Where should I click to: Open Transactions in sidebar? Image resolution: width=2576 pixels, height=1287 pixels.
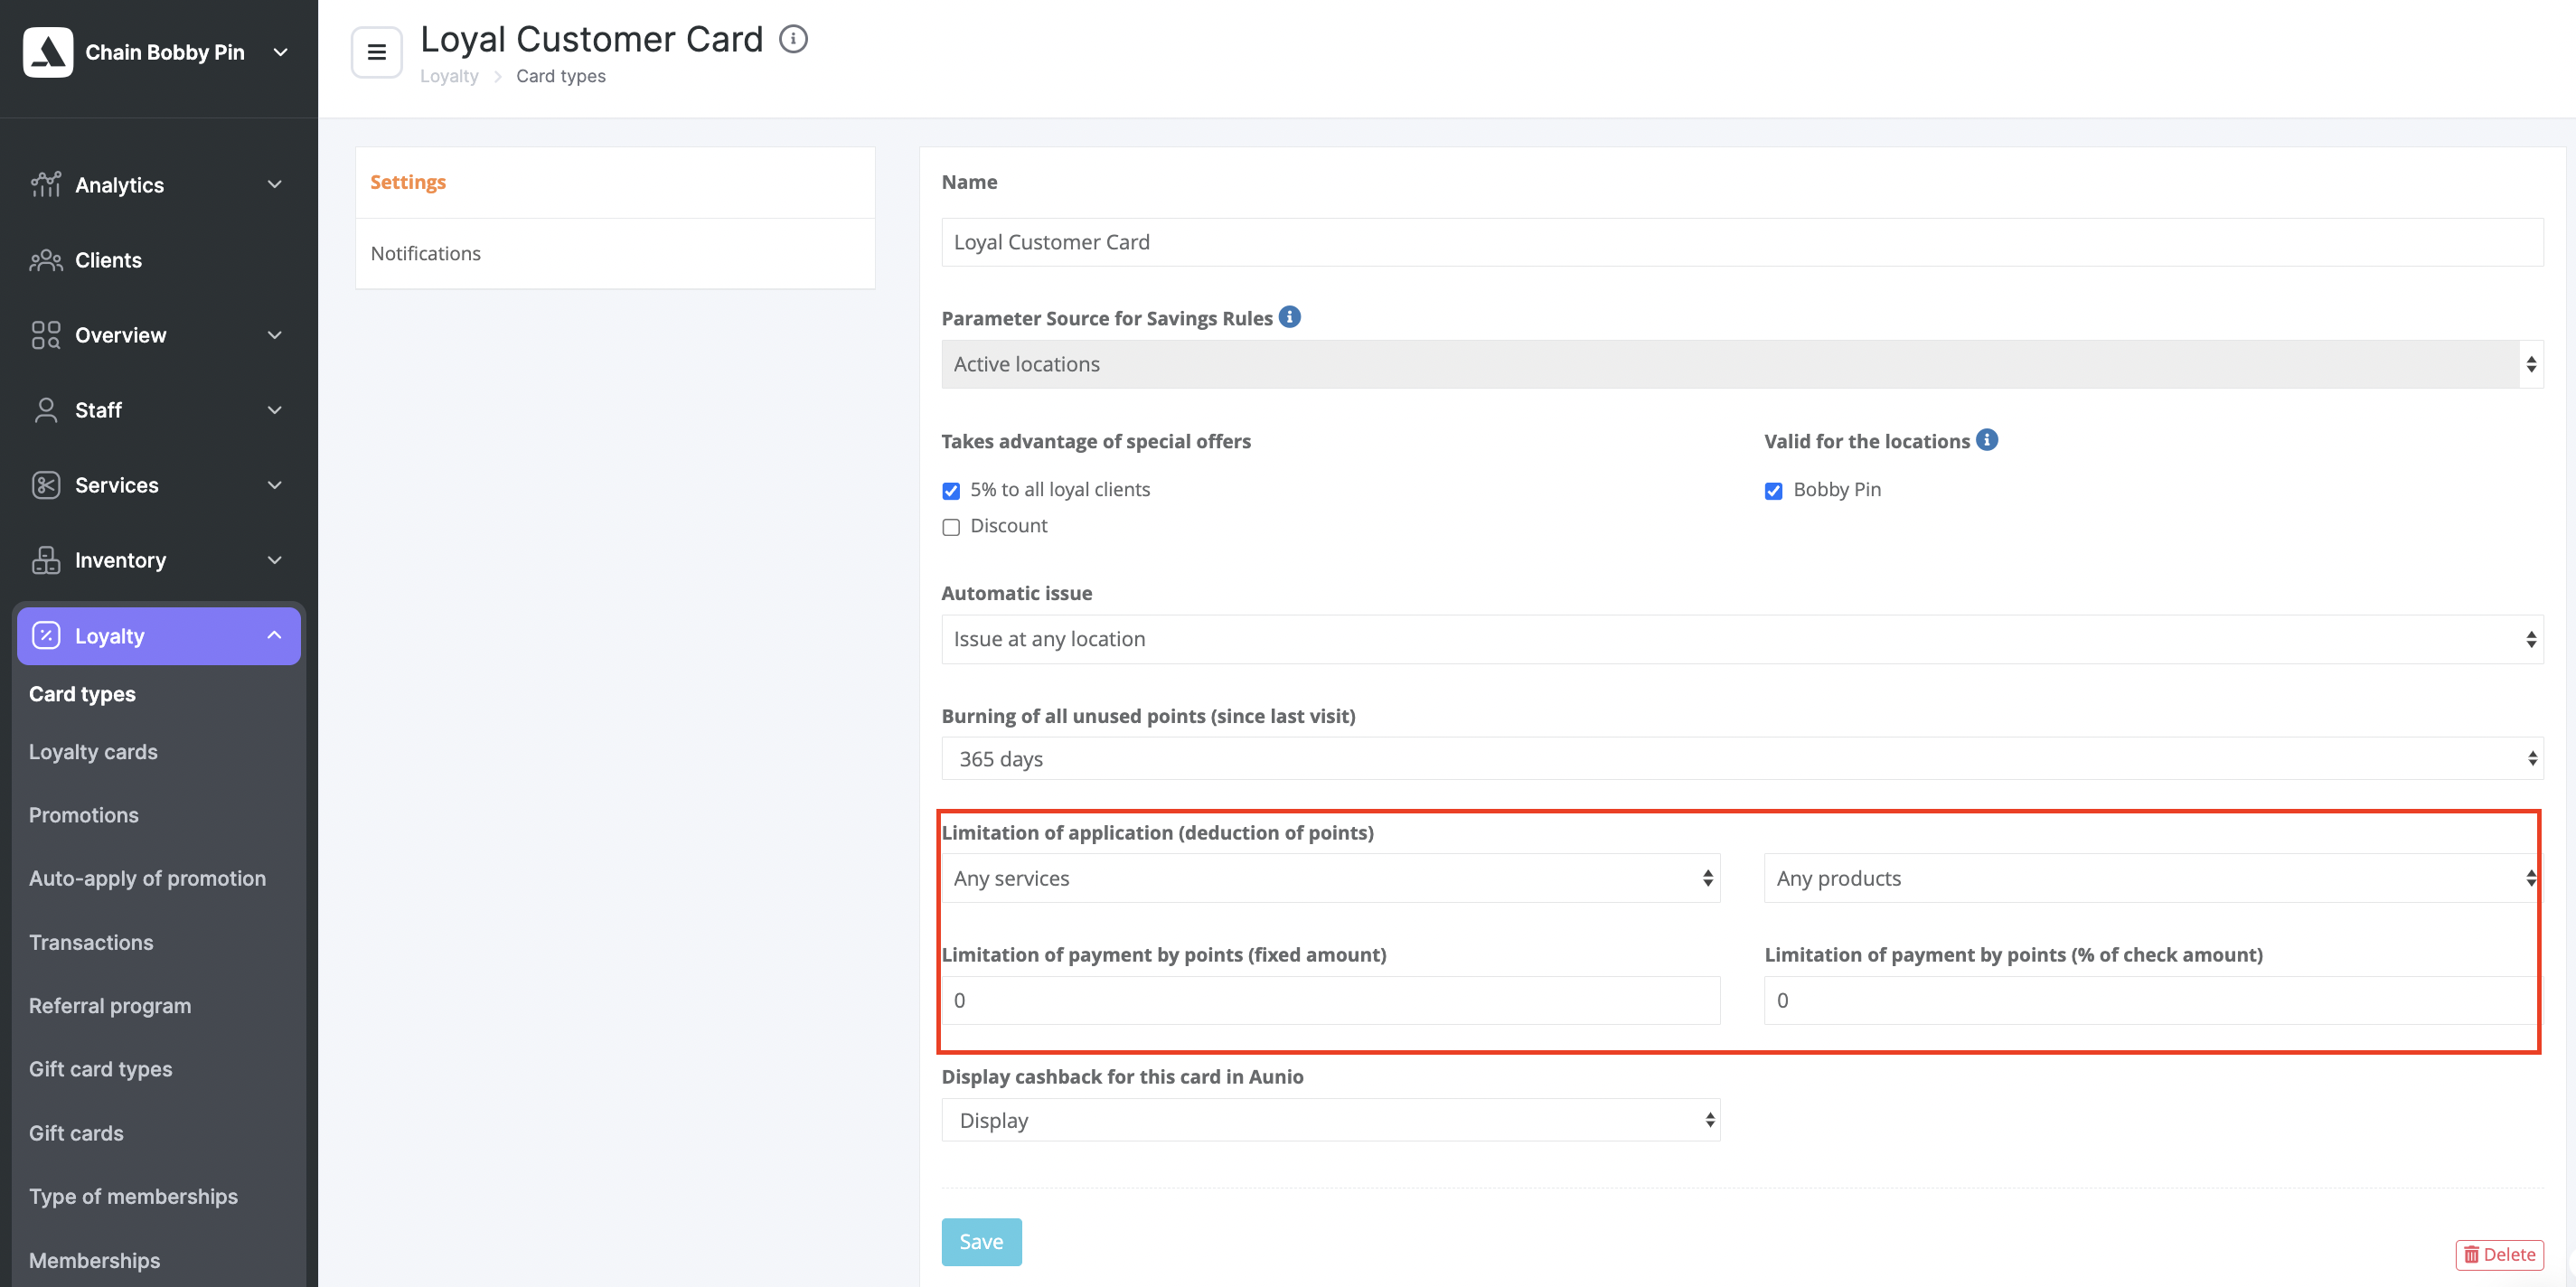pos(91,942)
